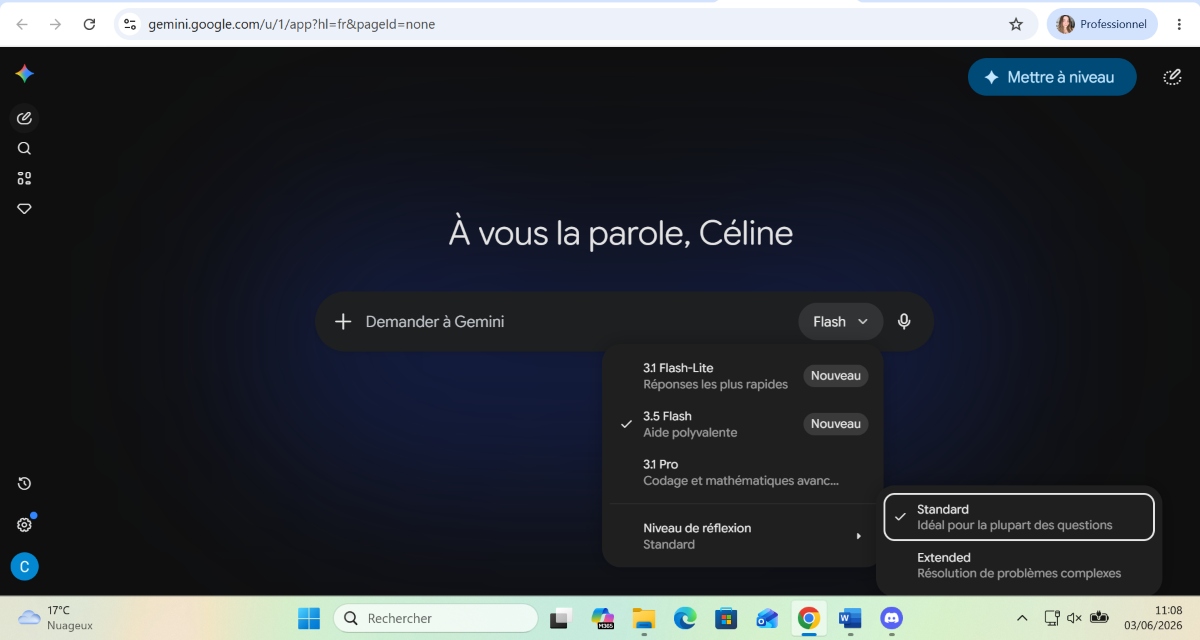
Task: Click the microphone icon
Action: coord(904,321)
